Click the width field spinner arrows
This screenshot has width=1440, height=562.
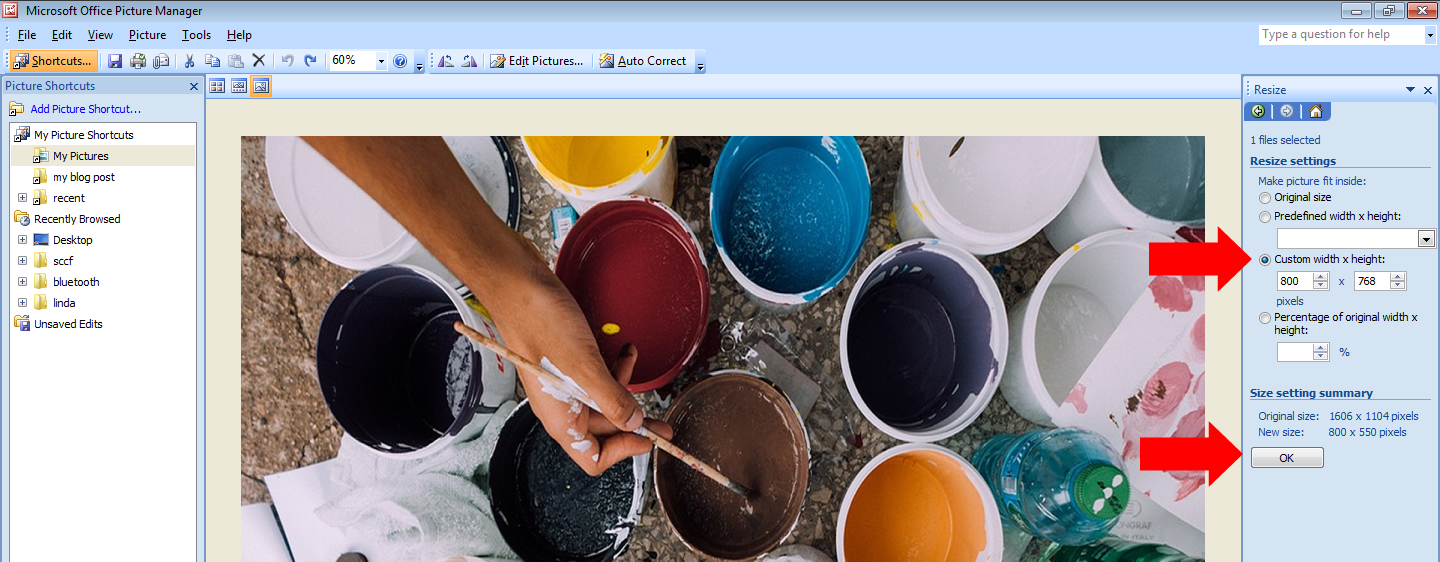point(1321,282)
